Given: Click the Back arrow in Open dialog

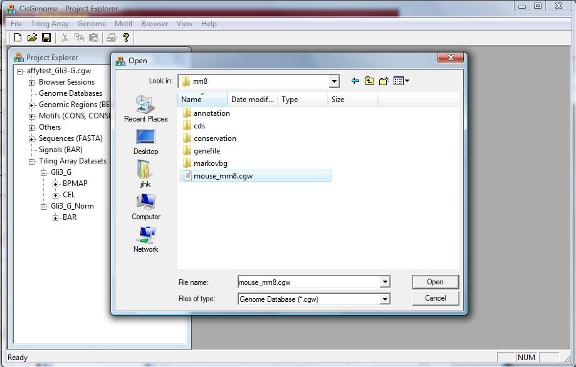Looking at the screenshot, I should pos(354,81).
